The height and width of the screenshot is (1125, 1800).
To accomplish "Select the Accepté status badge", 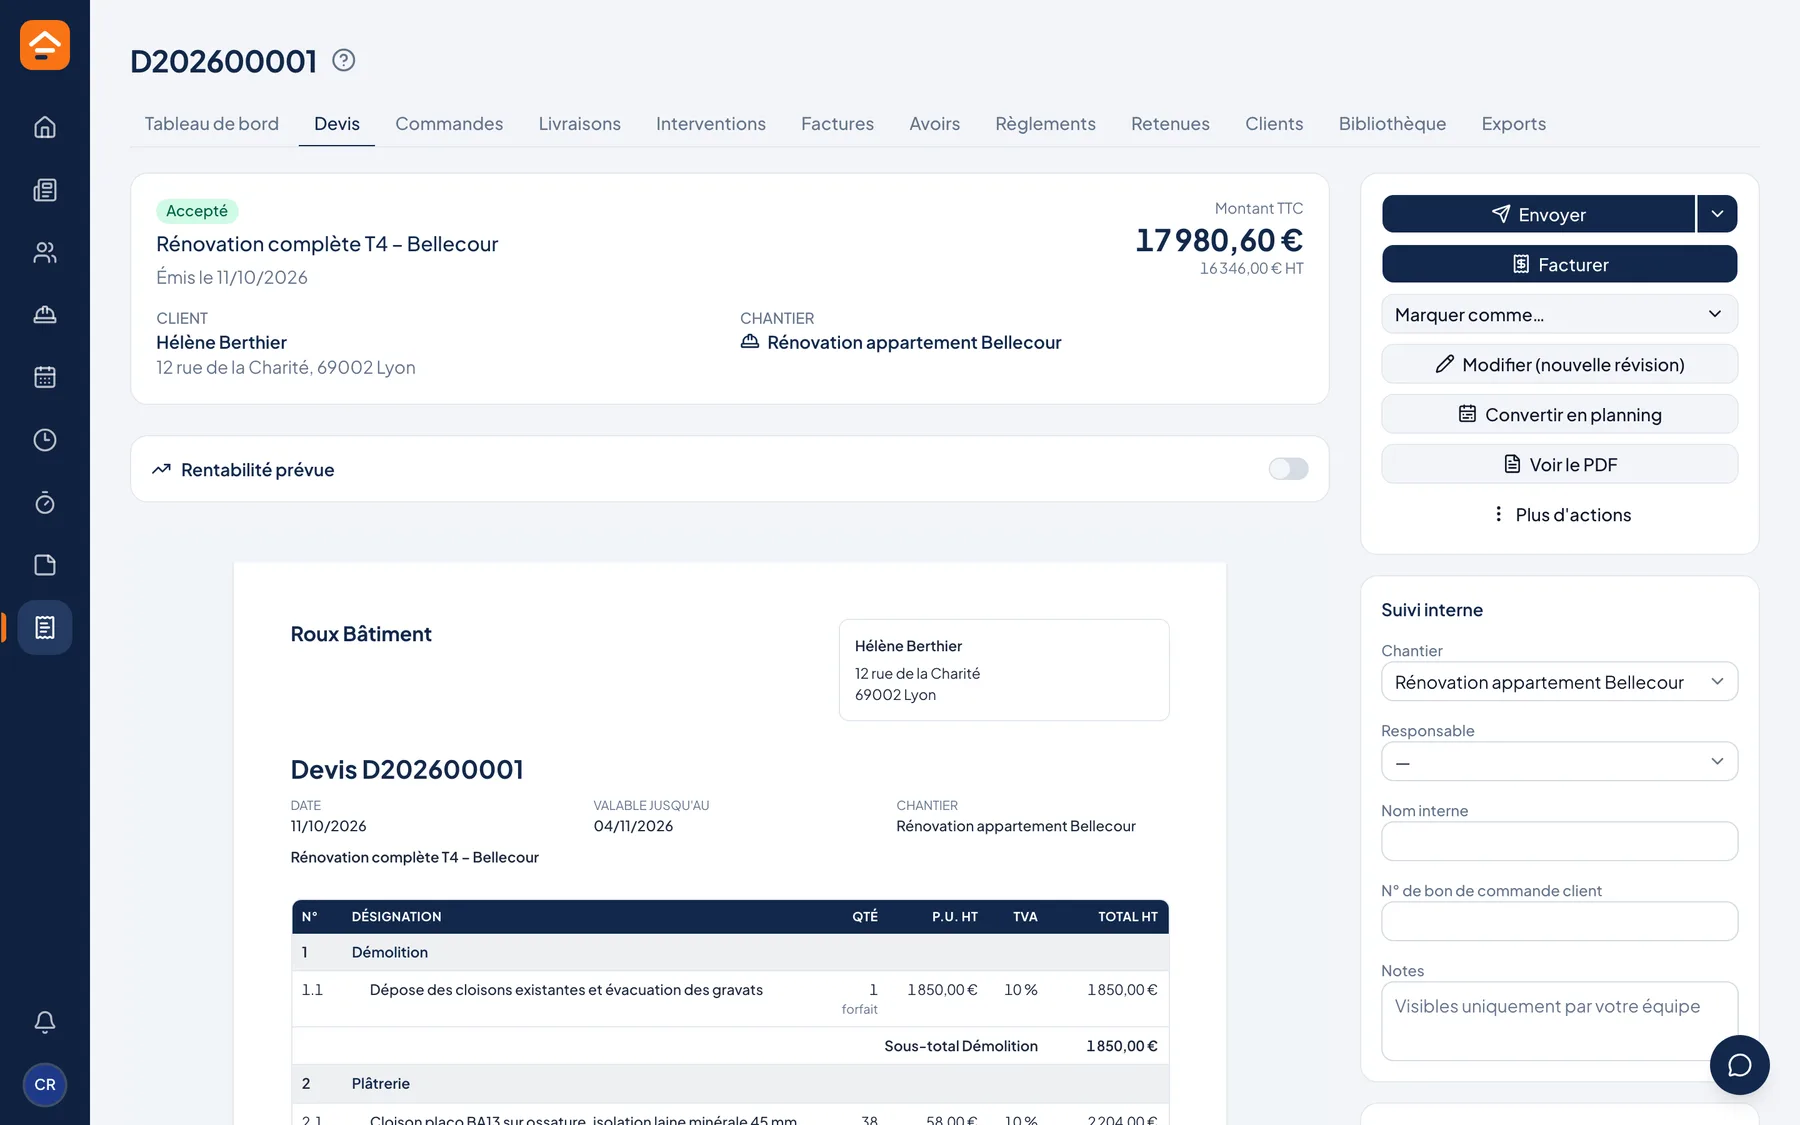I will [x=197, y=211].
